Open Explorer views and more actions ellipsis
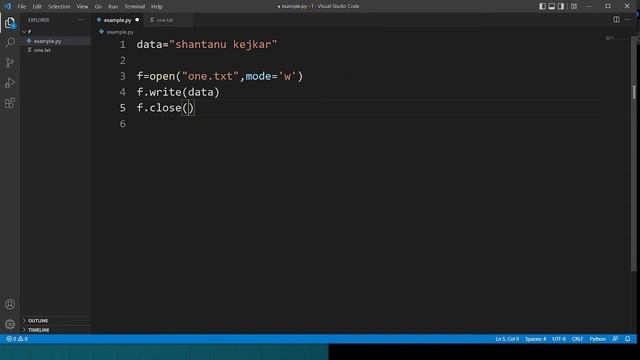 point(81,20)
